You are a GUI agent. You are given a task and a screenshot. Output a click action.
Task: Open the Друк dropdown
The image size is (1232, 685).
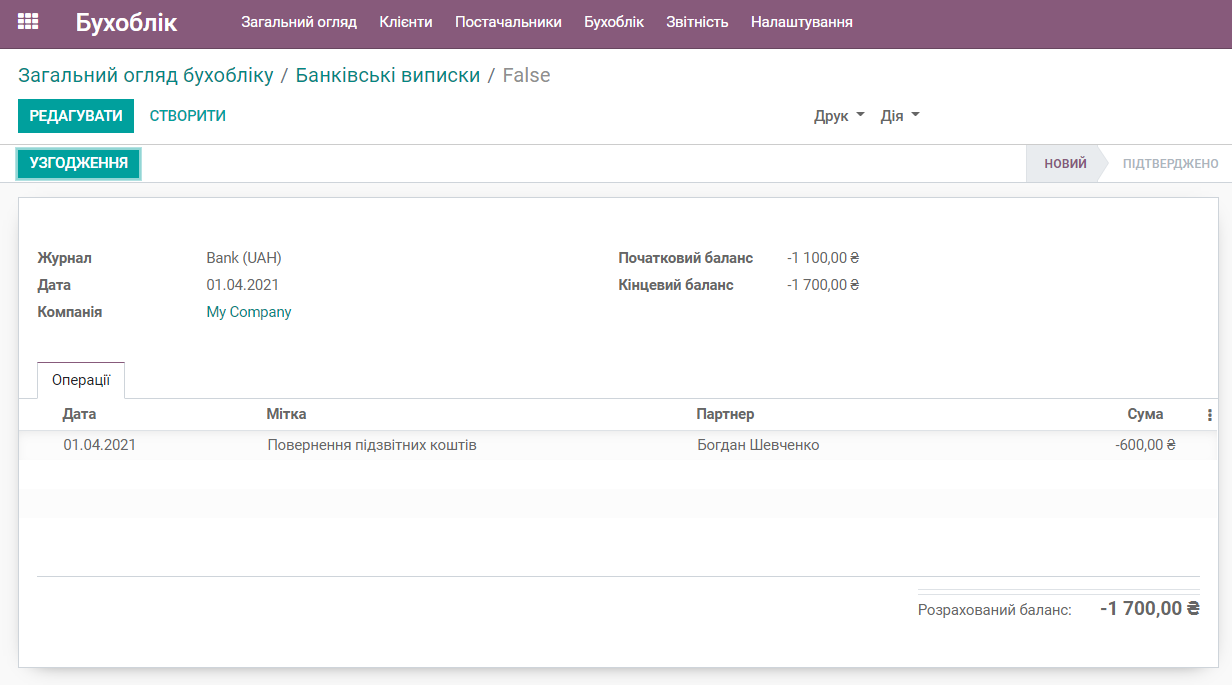pos(838,115)
